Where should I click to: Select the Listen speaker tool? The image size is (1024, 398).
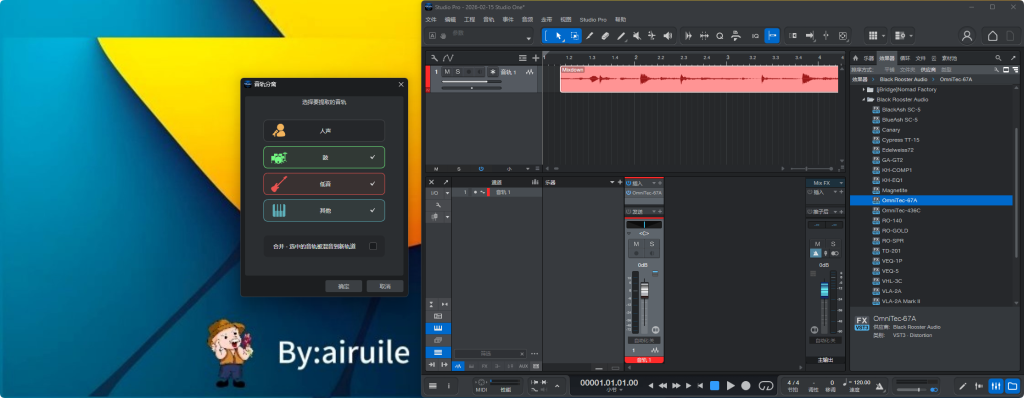coord(667,36)
